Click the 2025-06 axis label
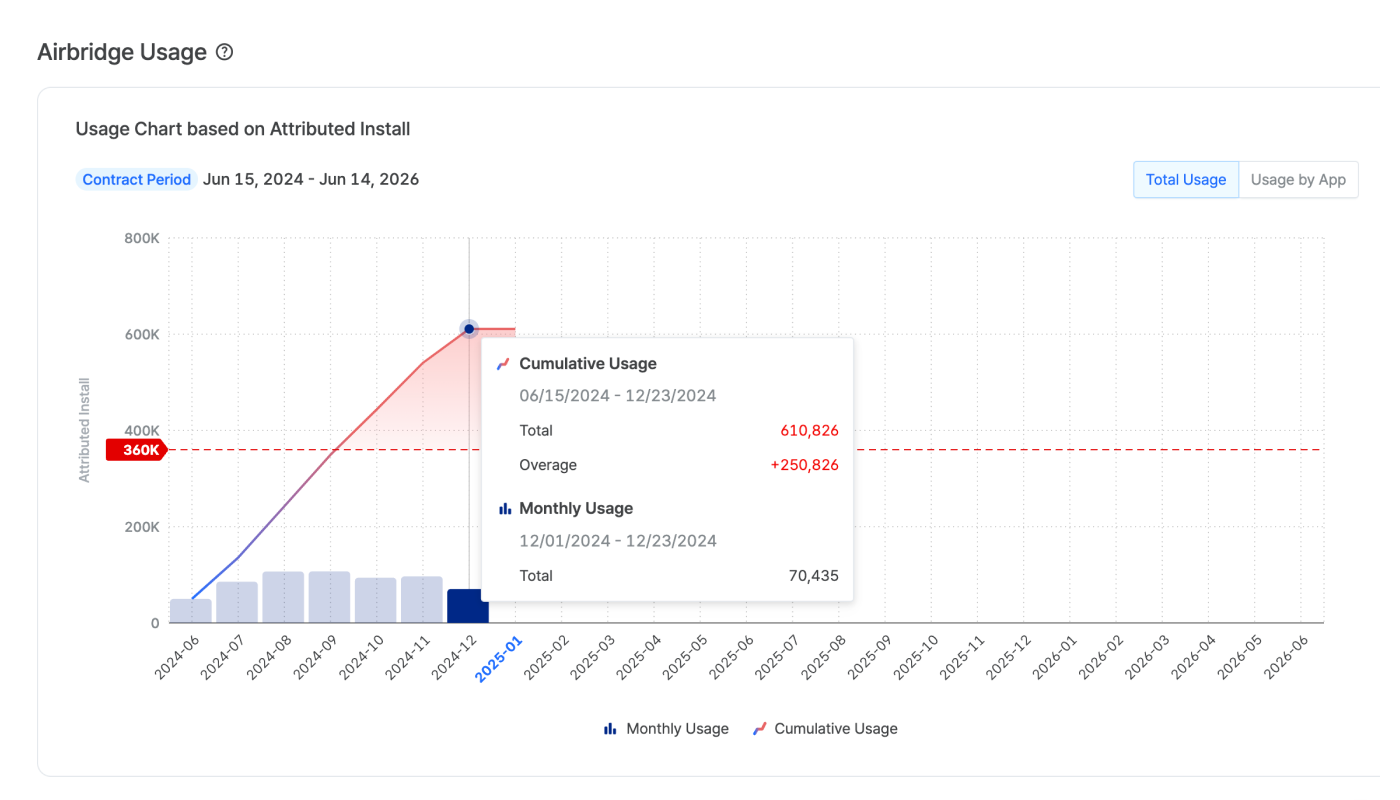 point(729,658)
